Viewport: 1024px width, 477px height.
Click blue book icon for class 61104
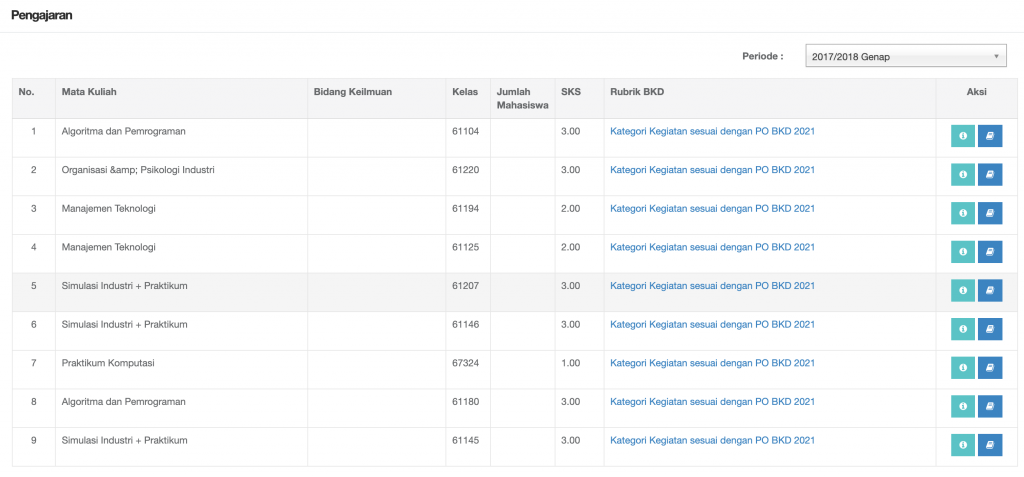click(990, 136)
